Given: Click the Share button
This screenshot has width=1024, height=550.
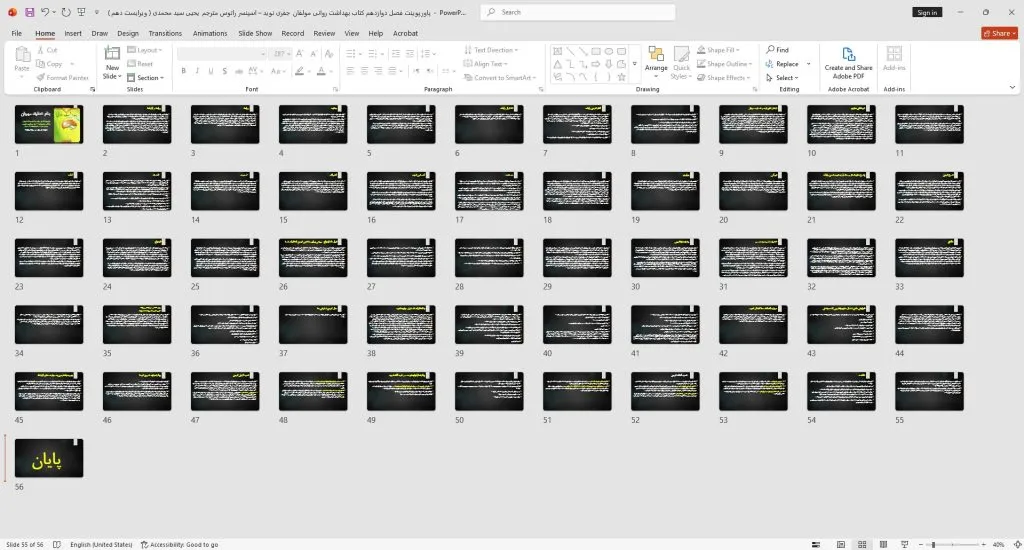Looking at the screenshot, I should tap(999, 33).
